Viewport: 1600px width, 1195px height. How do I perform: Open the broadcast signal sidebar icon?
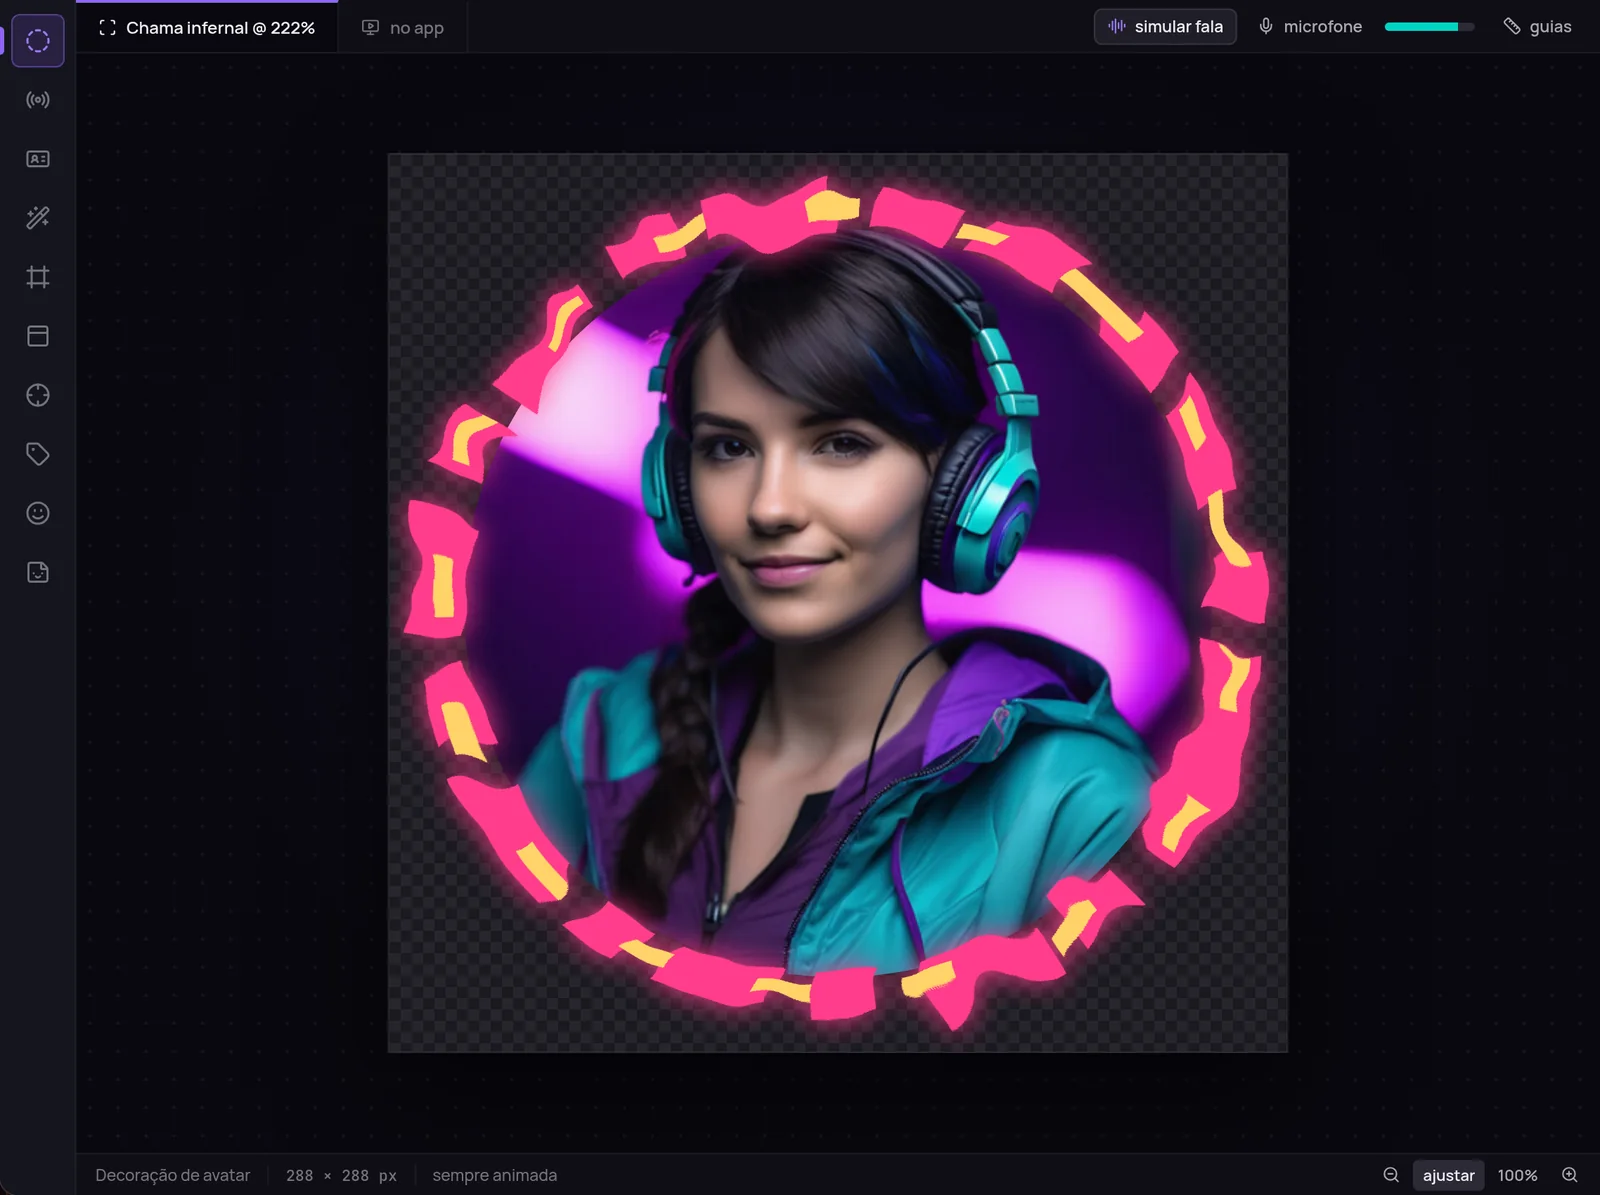tap(38, 100)
